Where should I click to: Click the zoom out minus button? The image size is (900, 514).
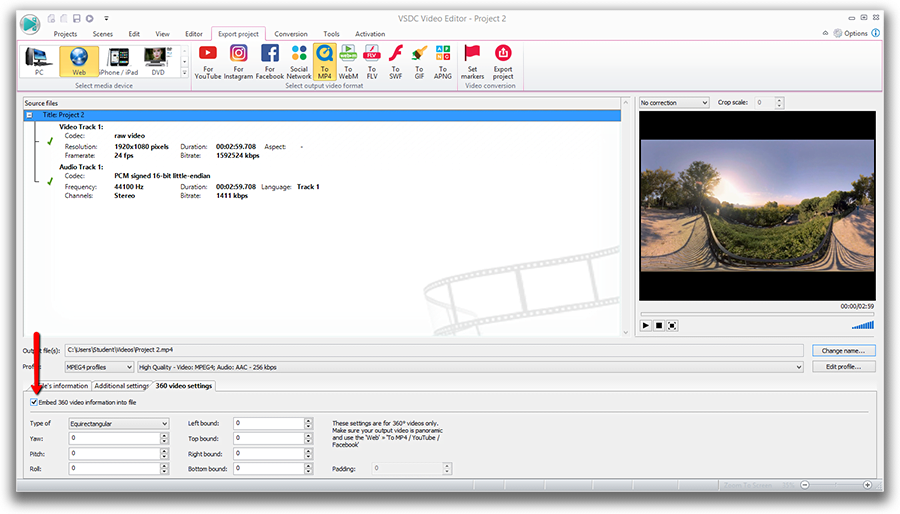[805, 485]
